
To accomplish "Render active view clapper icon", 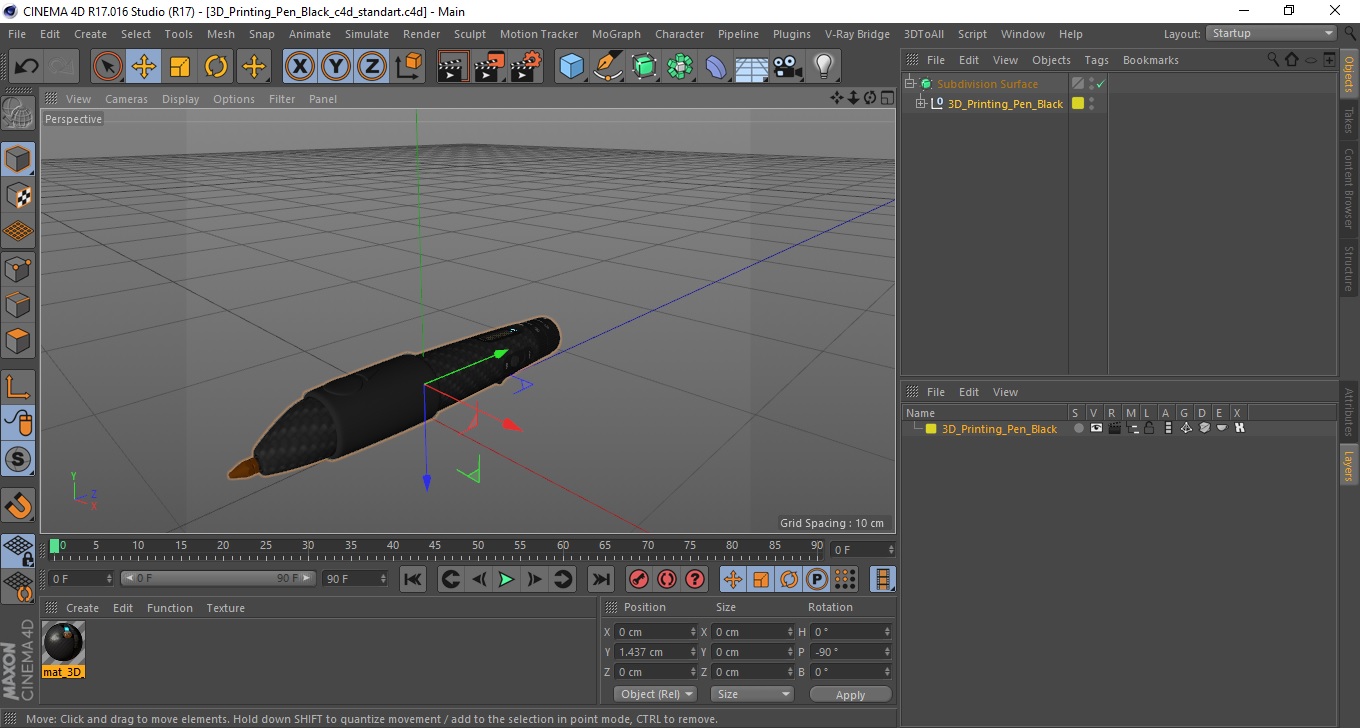I will click(453, 67).
